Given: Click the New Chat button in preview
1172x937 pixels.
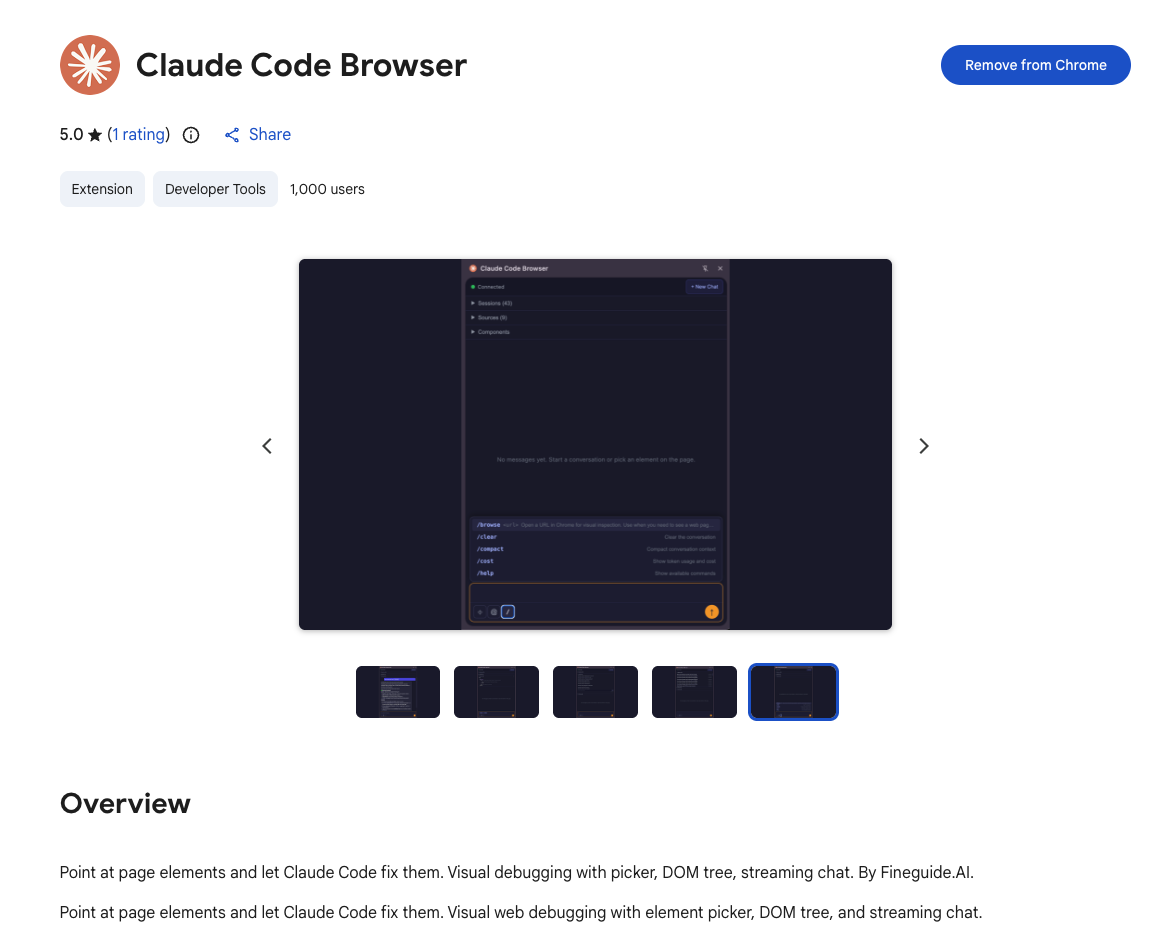Looking at the screenshot, I should click(704, 287).
